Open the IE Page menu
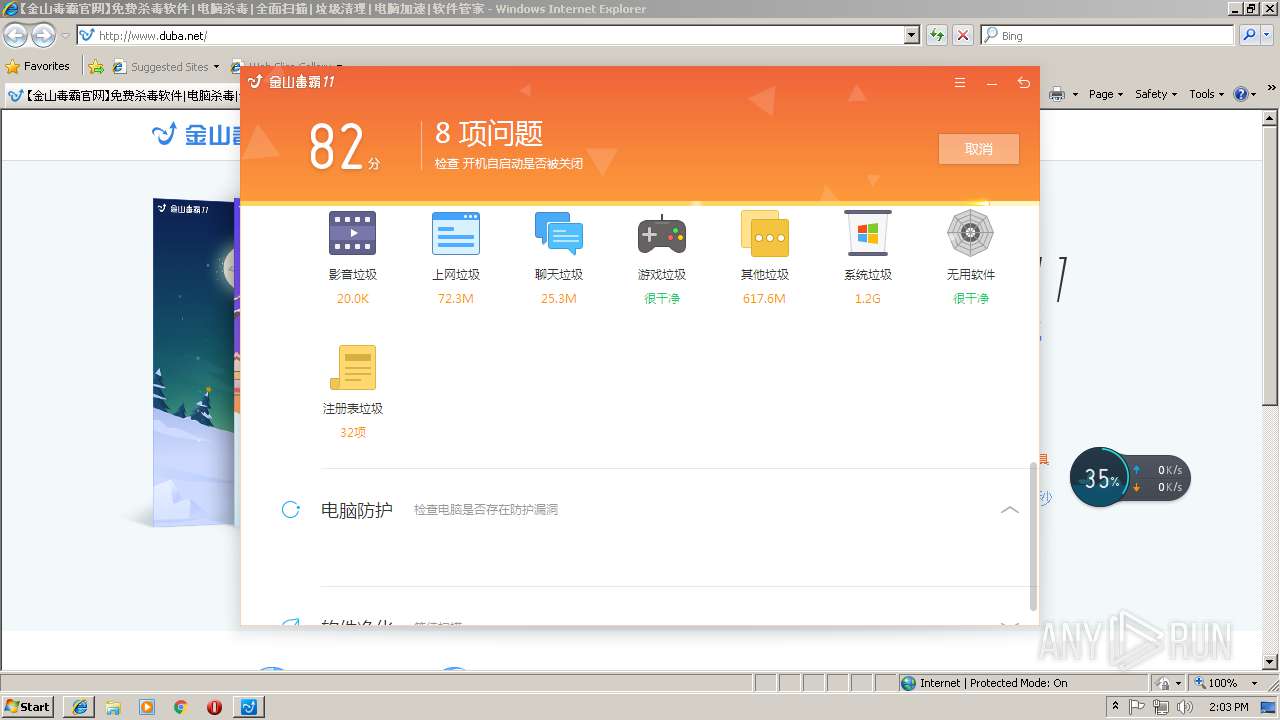Image resolution: width=1280 pixels, height=720 pixels. 1106,94
